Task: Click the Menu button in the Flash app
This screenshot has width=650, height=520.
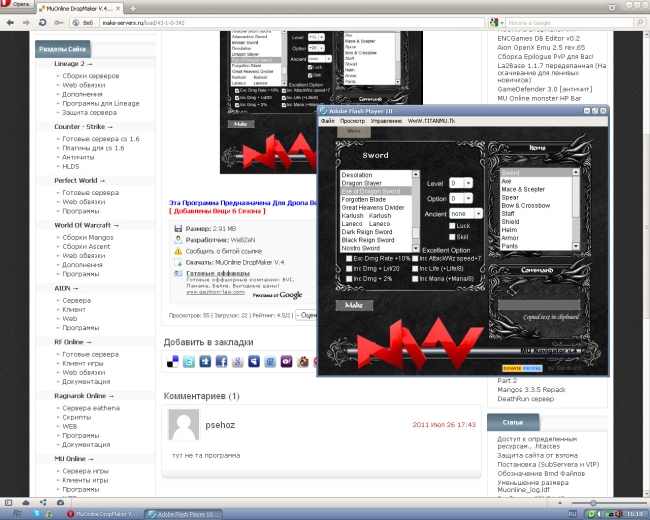Action: [x=354, y=131]
